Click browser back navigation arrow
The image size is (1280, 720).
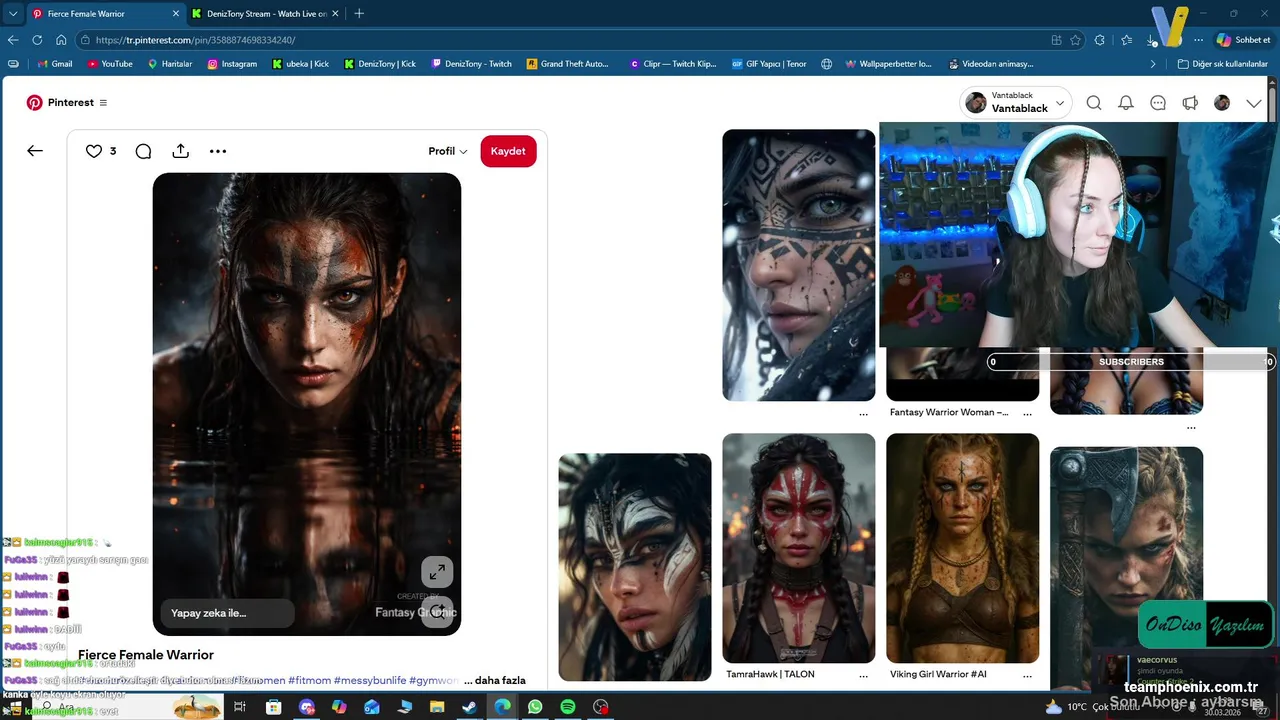coord(13,40)
